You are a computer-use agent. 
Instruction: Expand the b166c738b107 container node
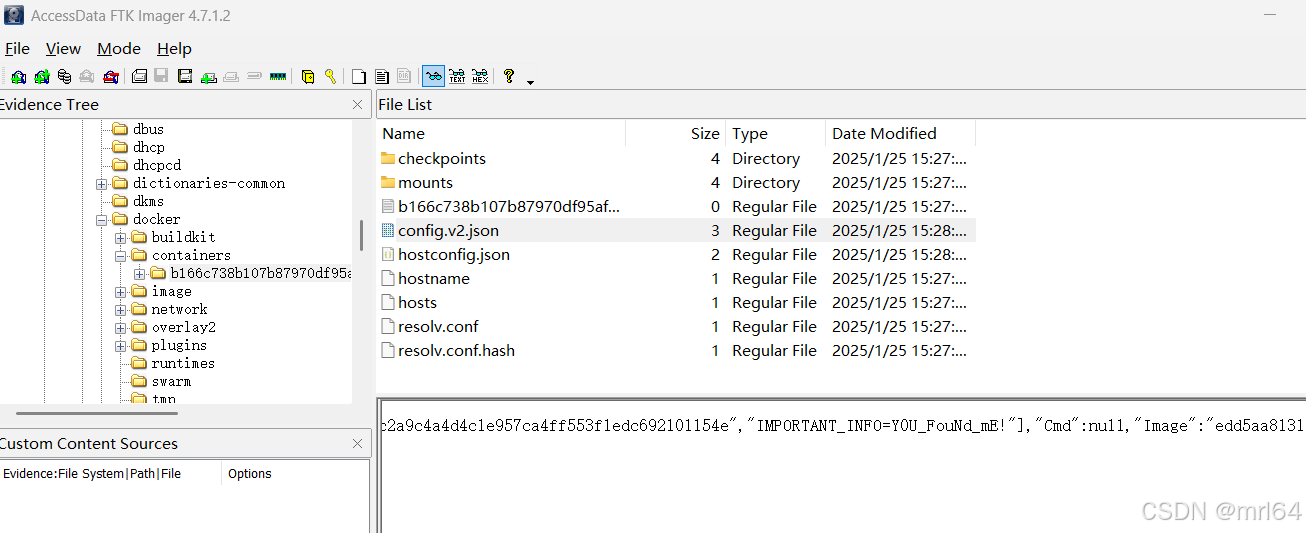coord(139,274)
